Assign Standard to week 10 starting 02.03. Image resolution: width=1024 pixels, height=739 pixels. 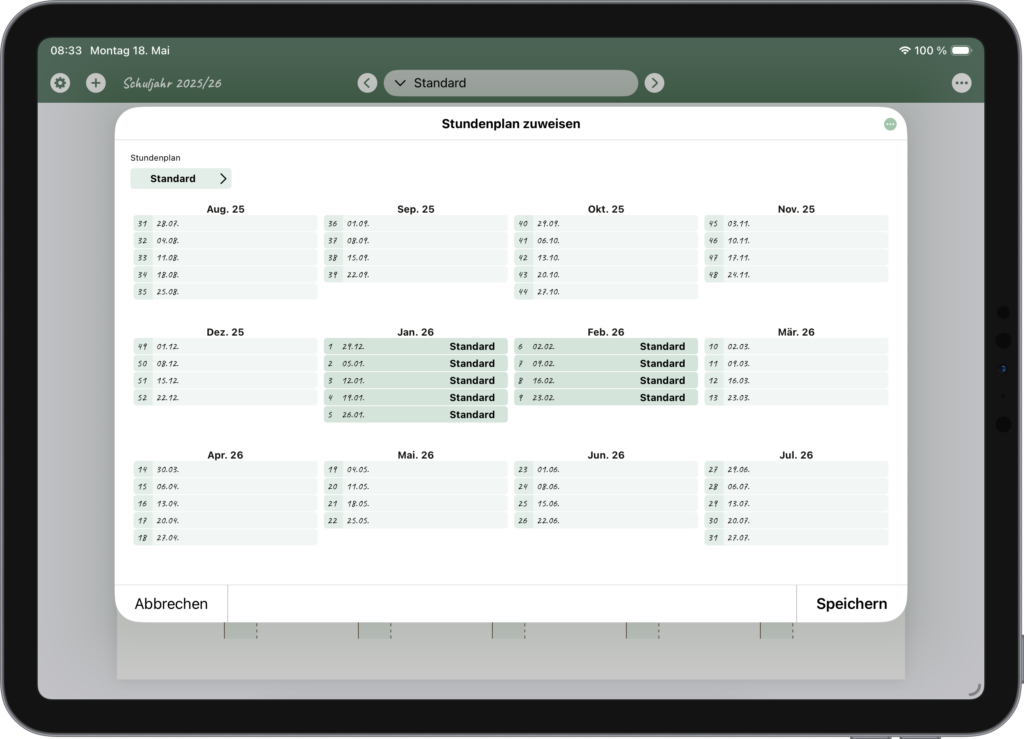point(796,347)
